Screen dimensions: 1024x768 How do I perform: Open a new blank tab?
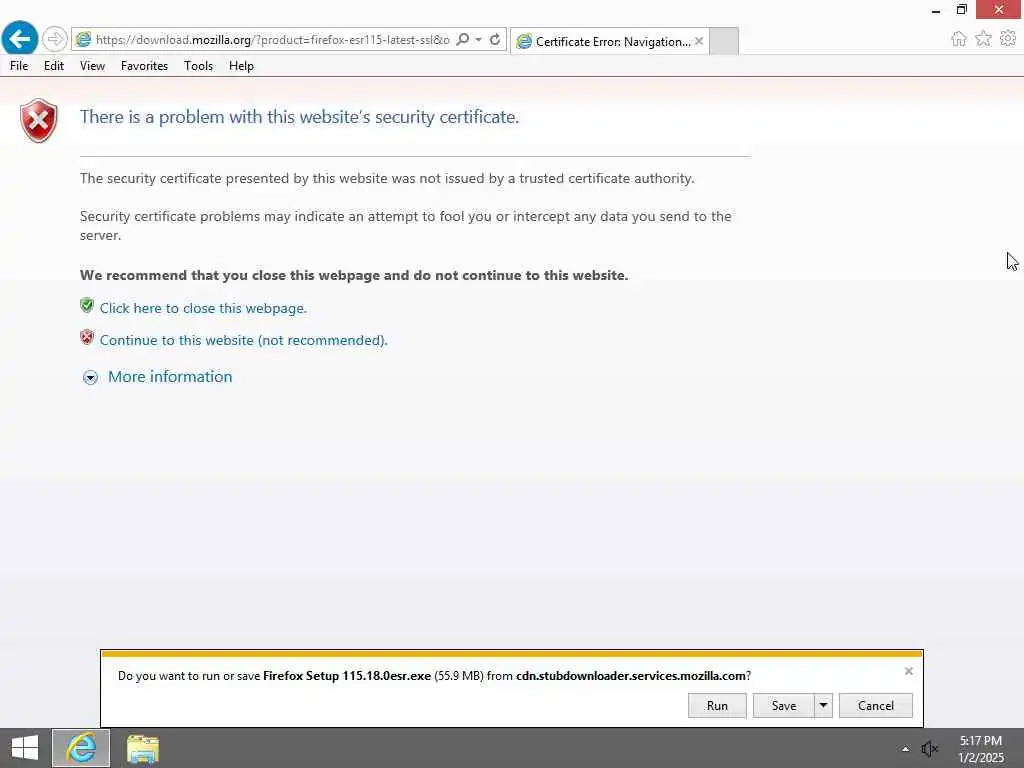(x=724, y=41)
